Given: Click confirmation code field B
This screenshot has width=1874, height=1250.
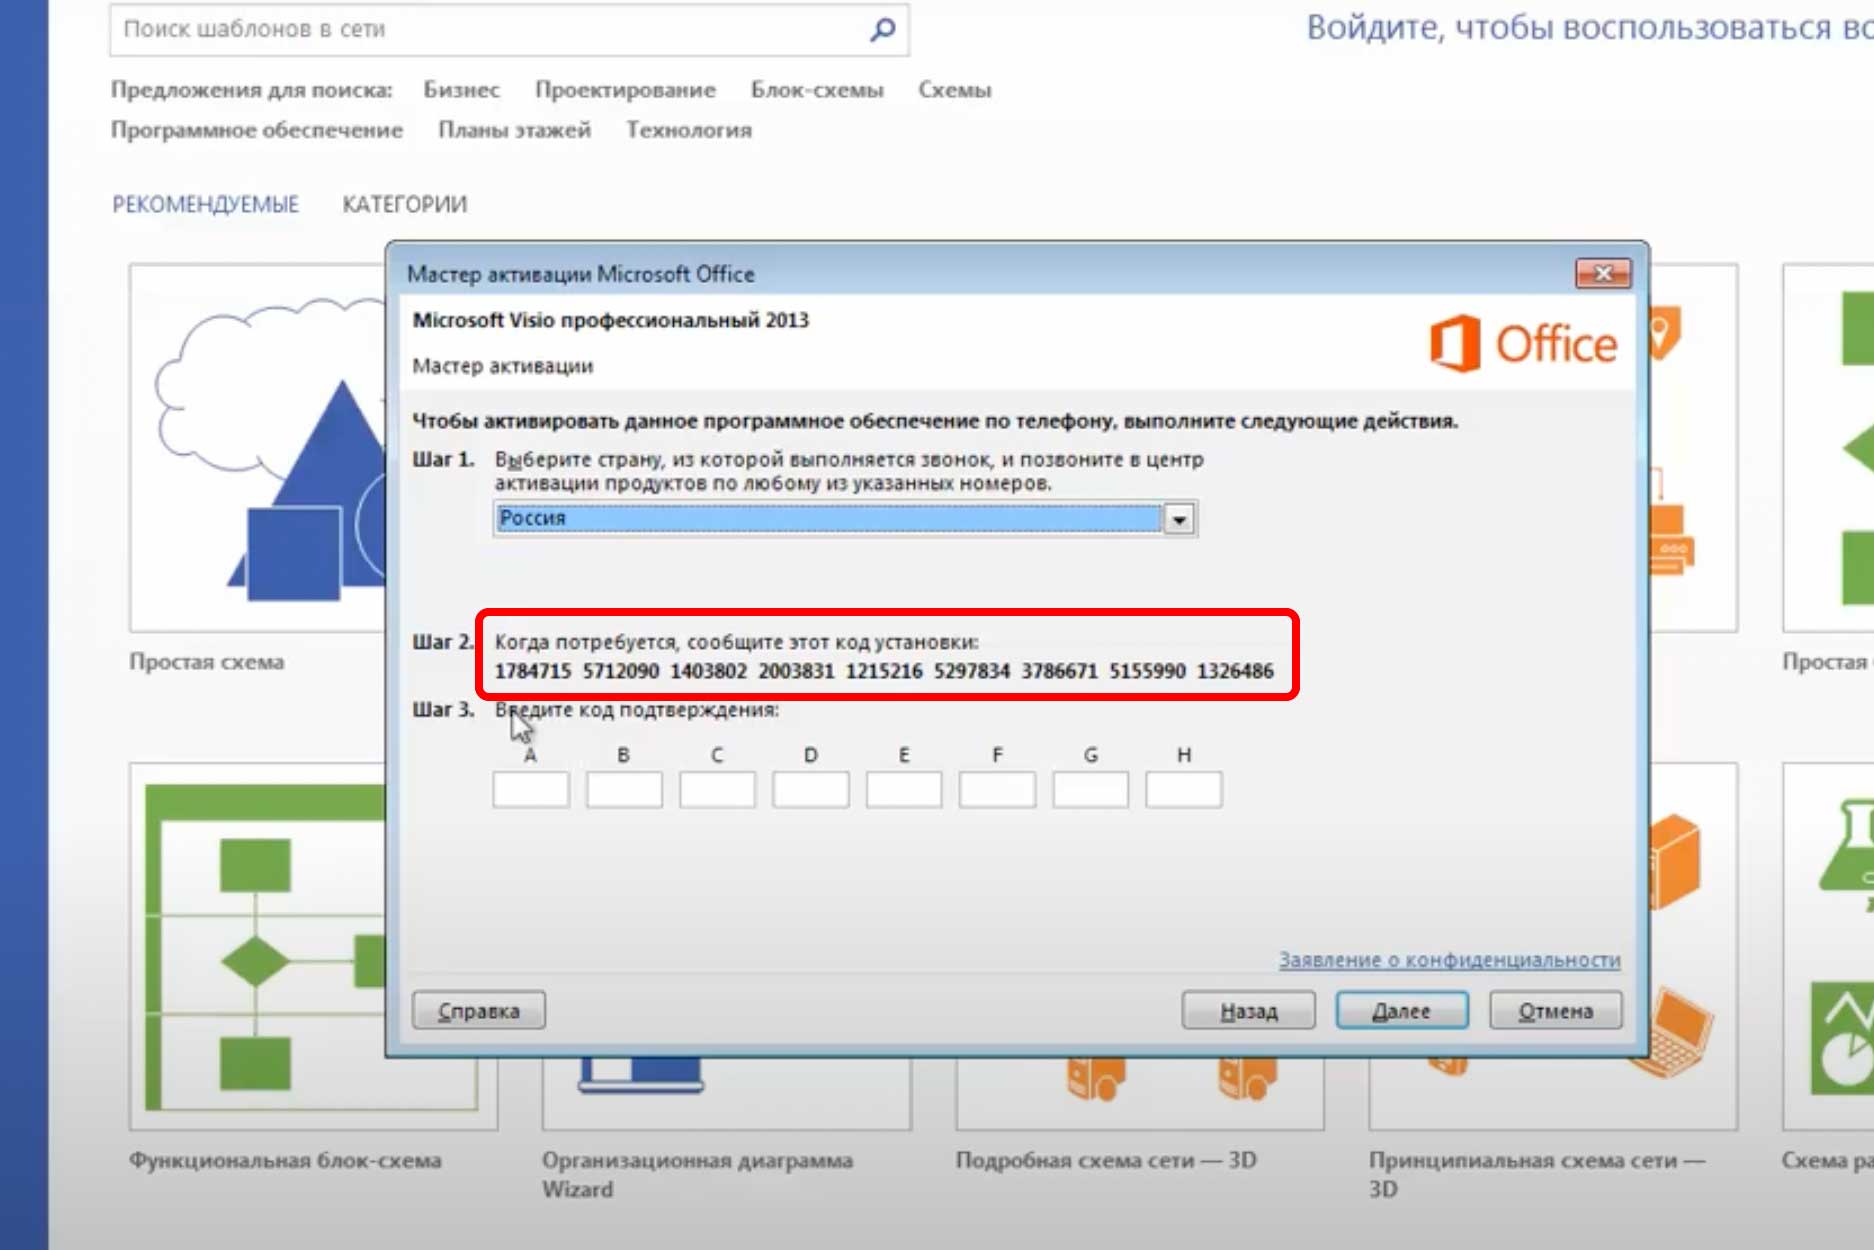Looking at the screenshot, I should point(624,789).
